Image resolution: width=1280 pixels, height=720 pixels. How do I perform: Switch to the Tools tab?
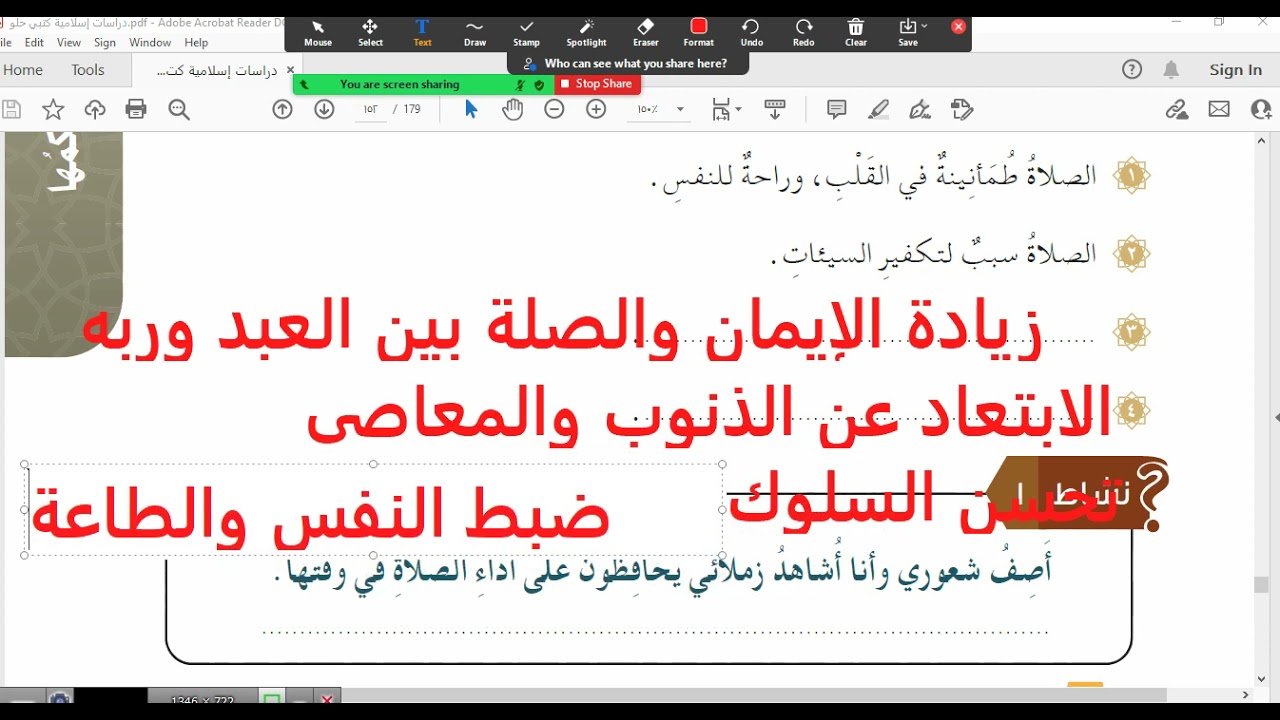coord(88,70)
